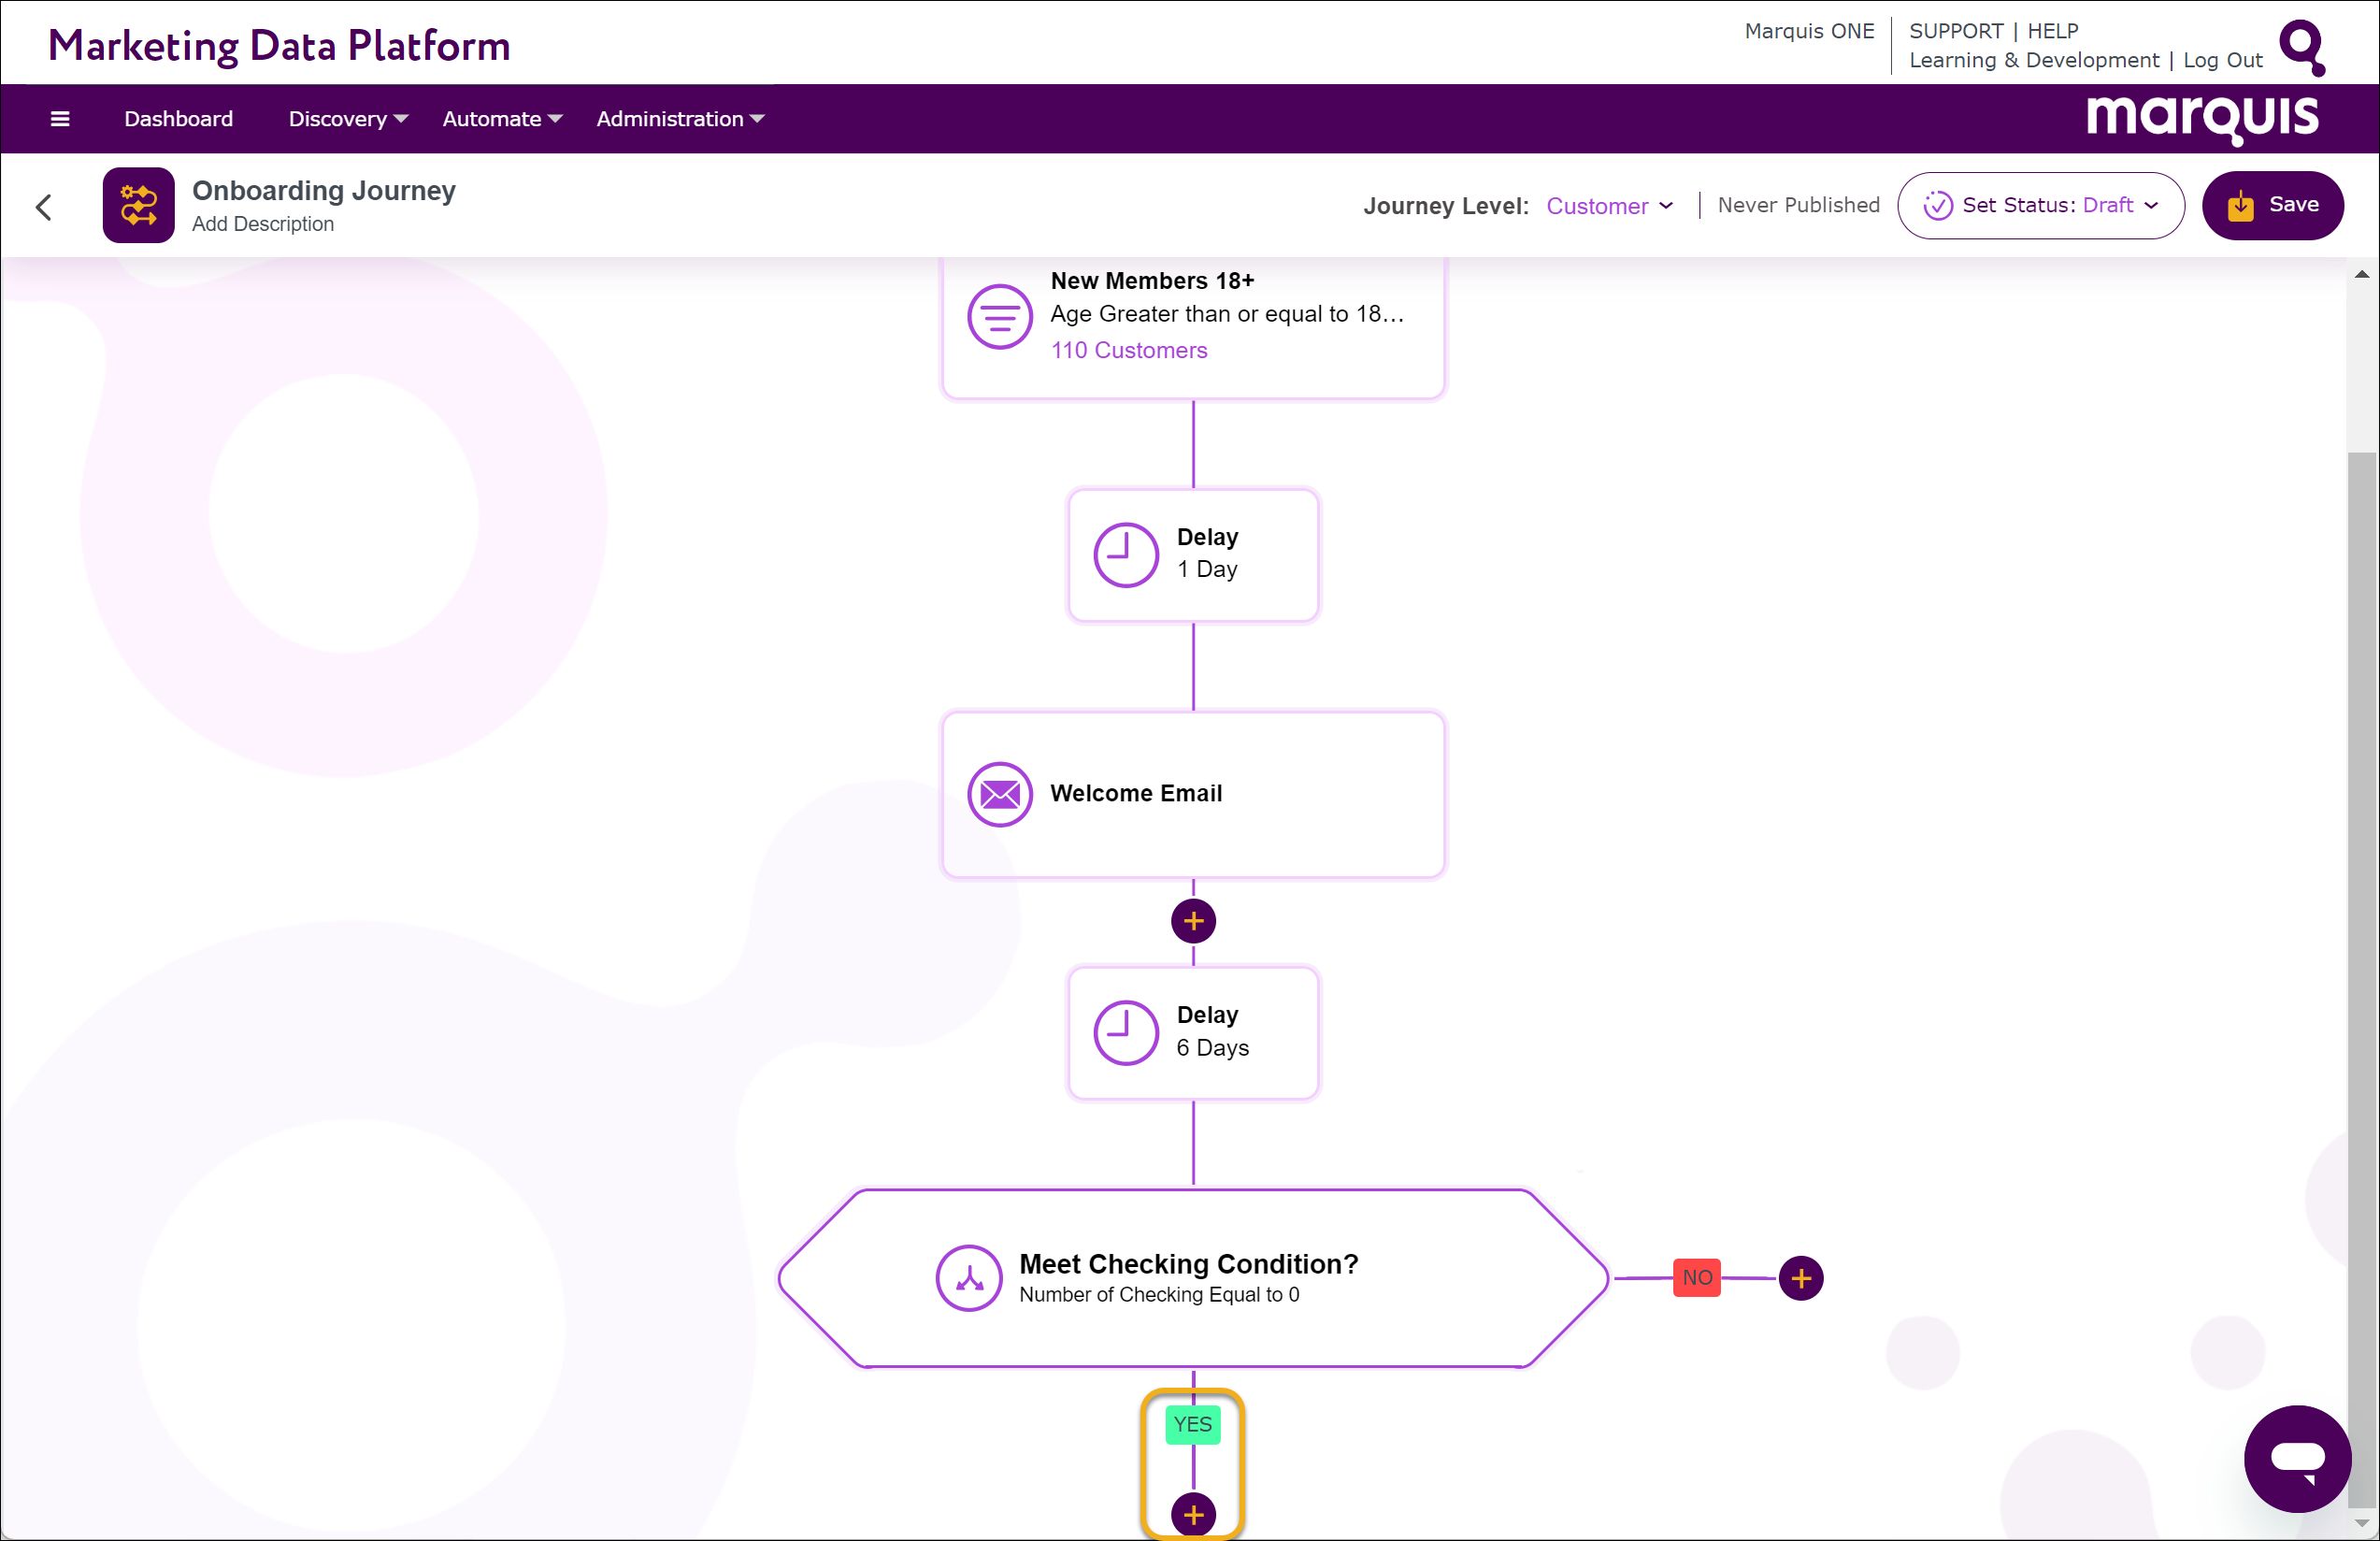Open the hamburger menu icon
The image size is (2380, 1541).
click(60, 119)
